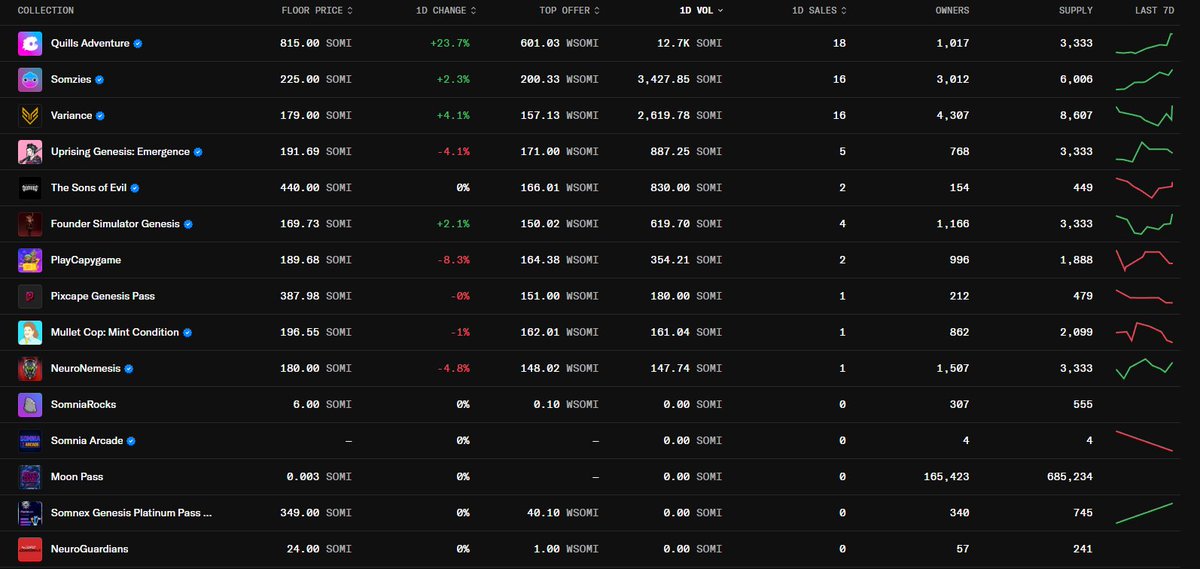
Task: Open the Moon Pass name link
Action: pyautogui.click(x=75, y=477)
